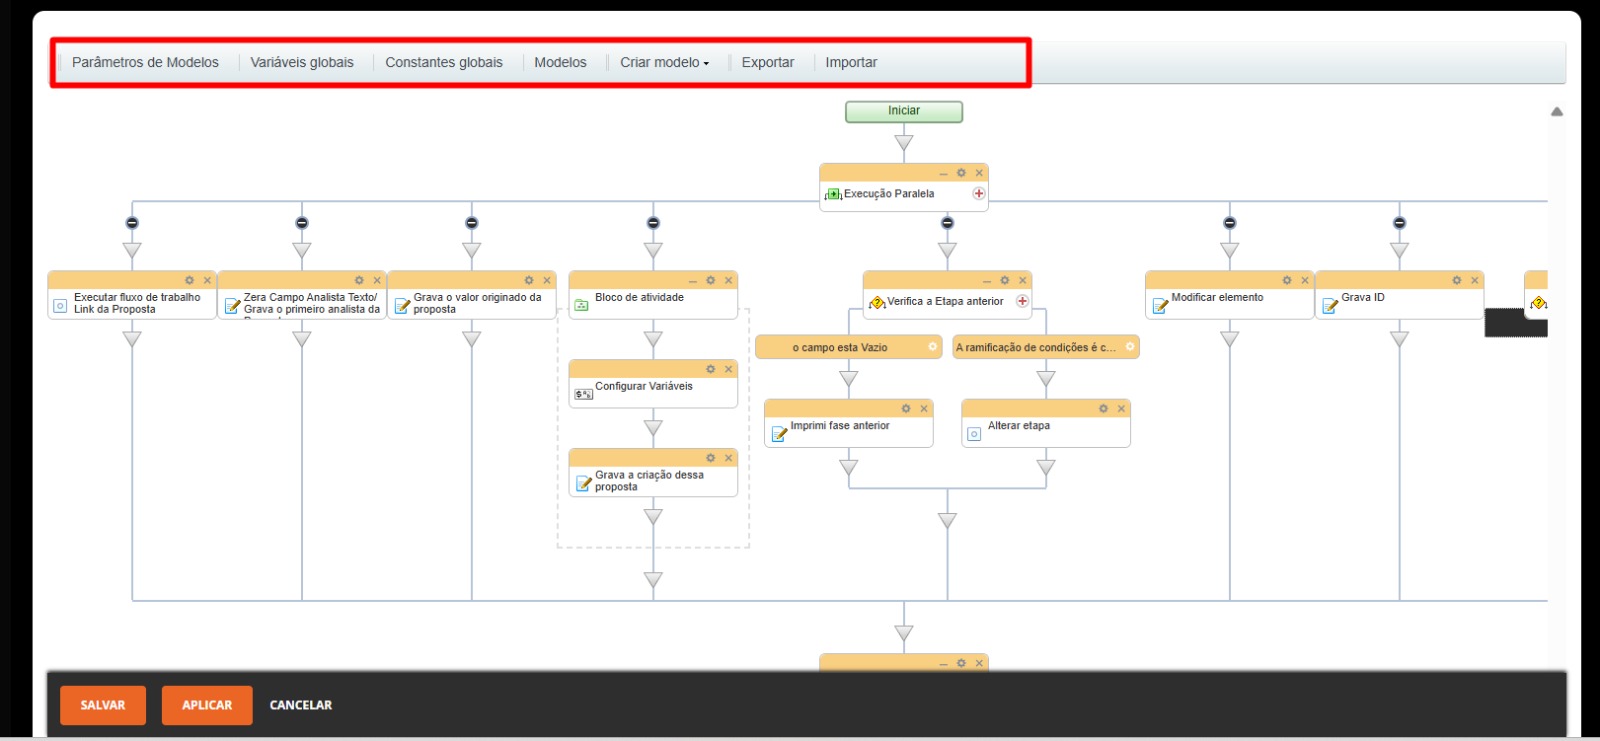The image size is (1600, 741).
Task: Toggle branch circle above Executar fluxo de trabalho
Action: click(x=132, y=223)
